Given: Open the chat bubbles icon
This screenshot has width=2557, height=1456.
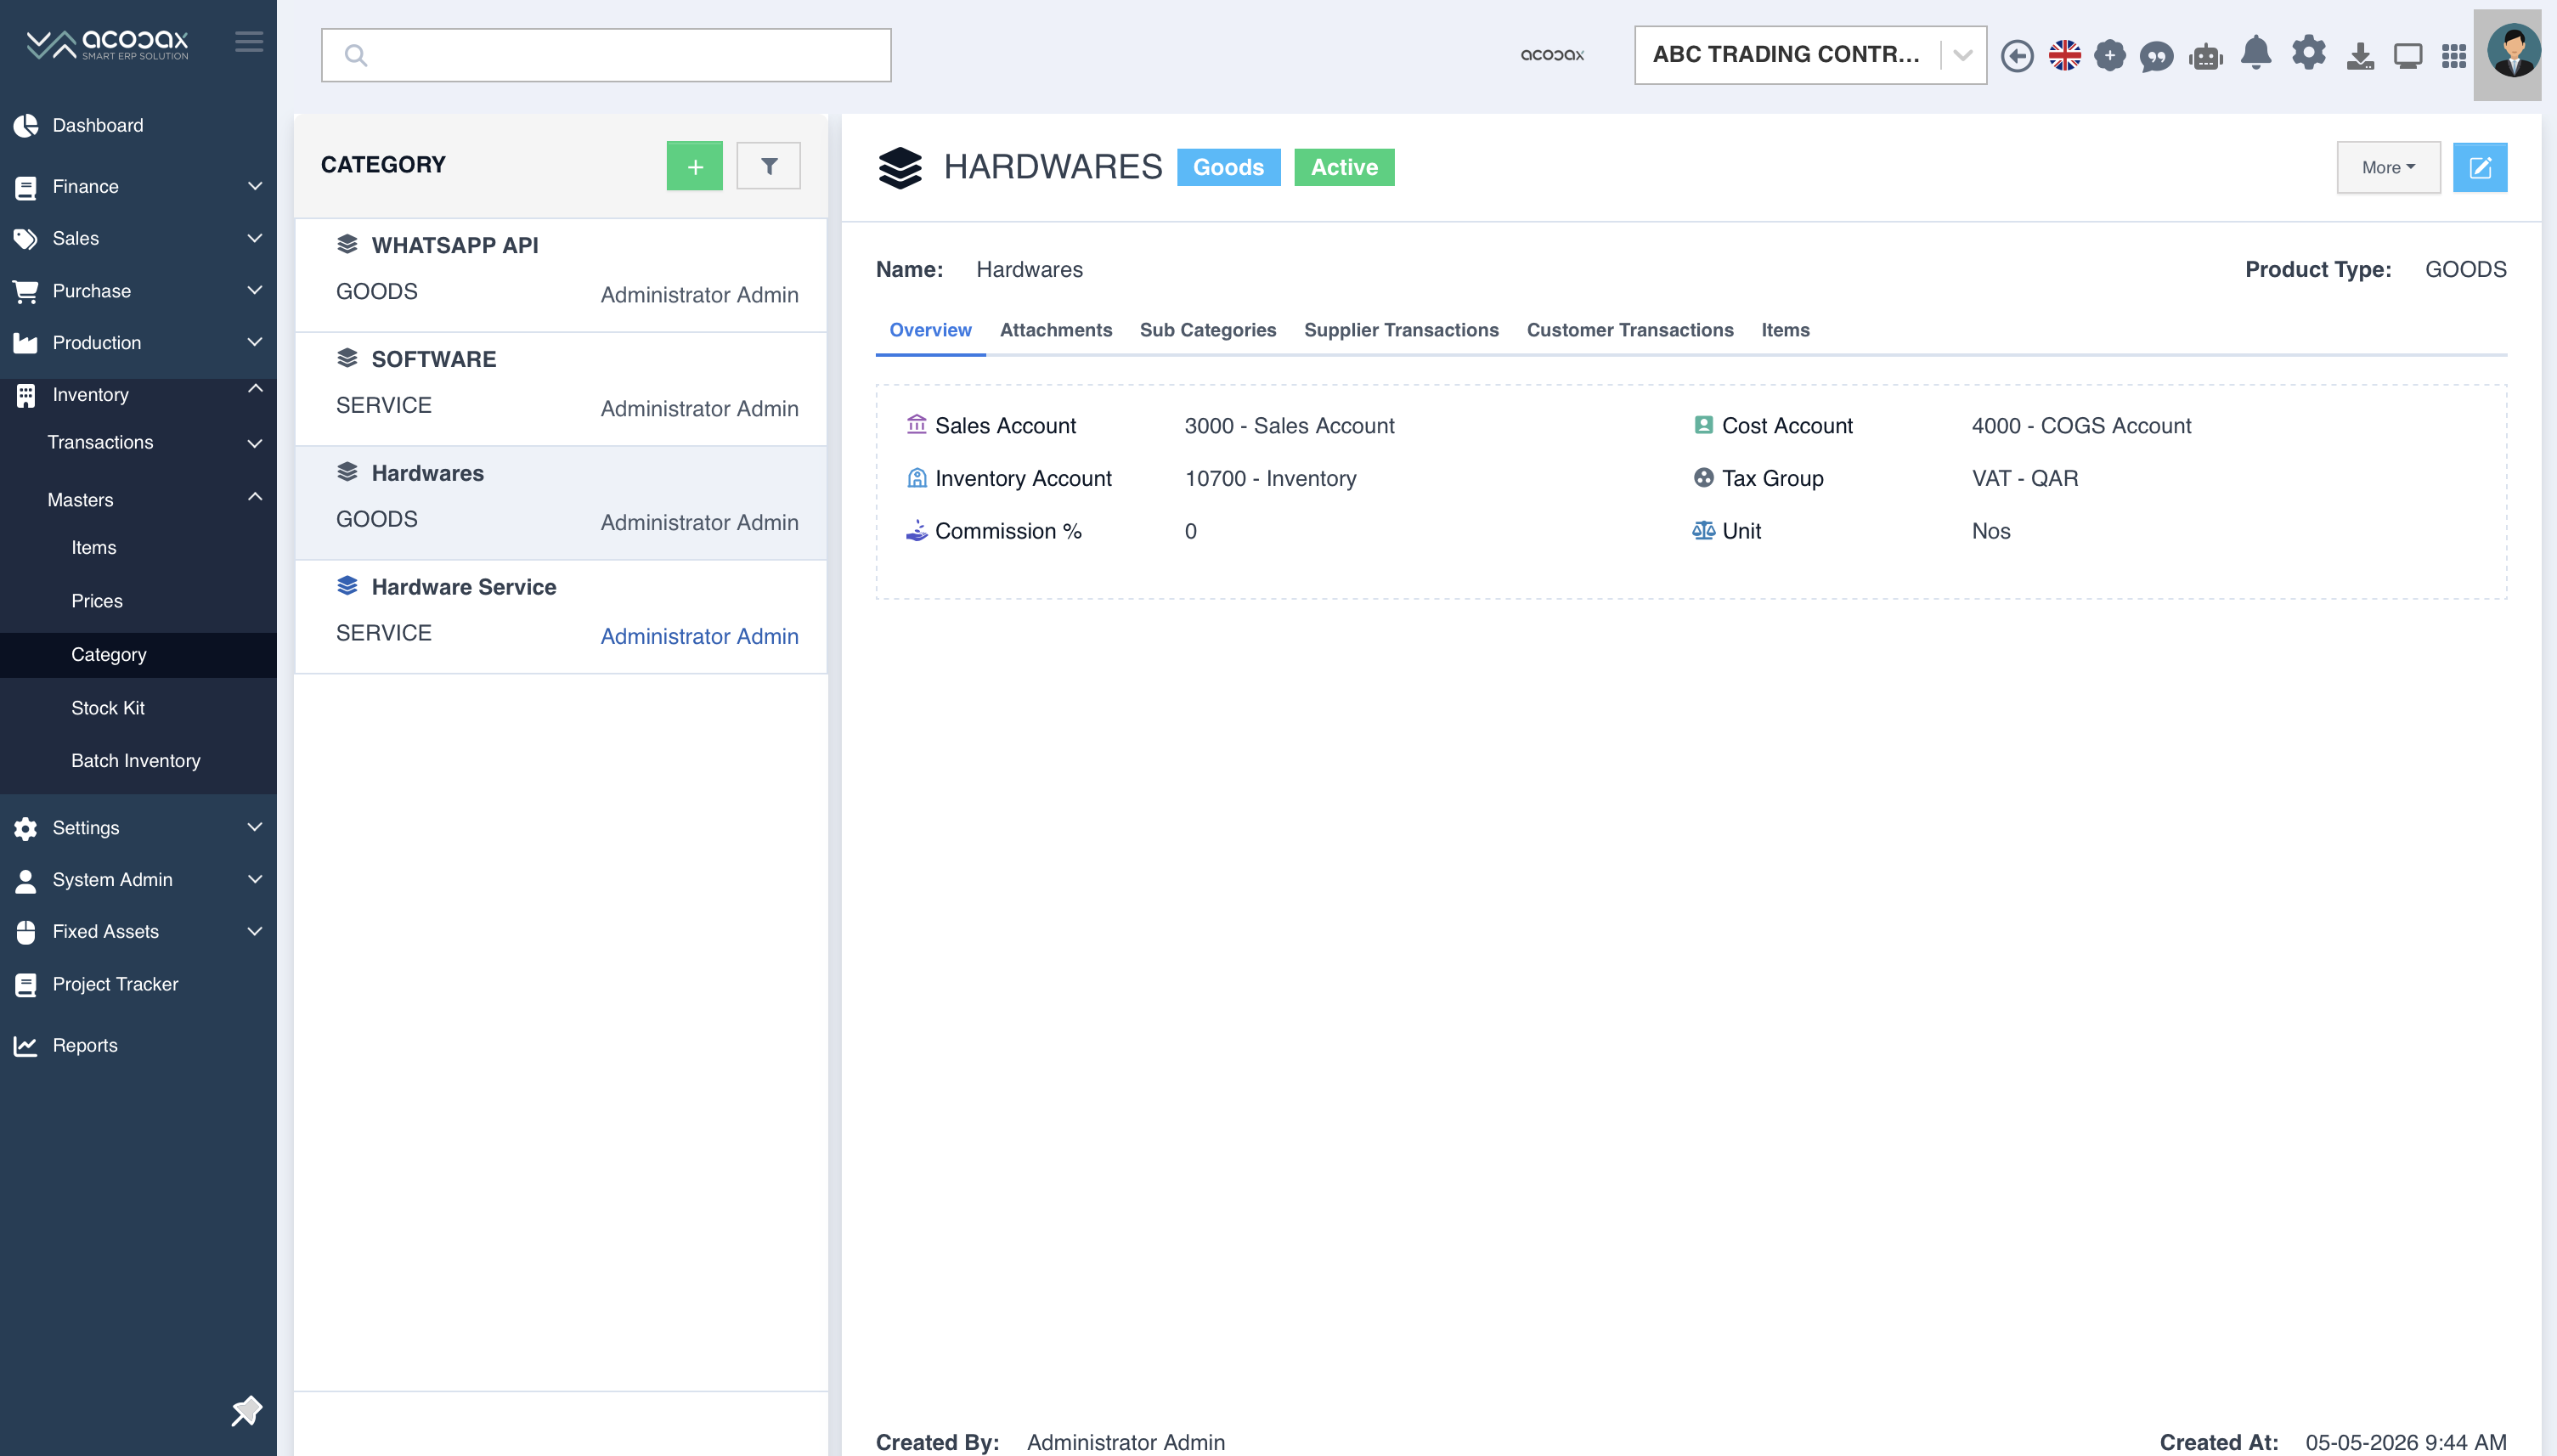Looking at the screenshot, I should click(x=2157, y=57).
